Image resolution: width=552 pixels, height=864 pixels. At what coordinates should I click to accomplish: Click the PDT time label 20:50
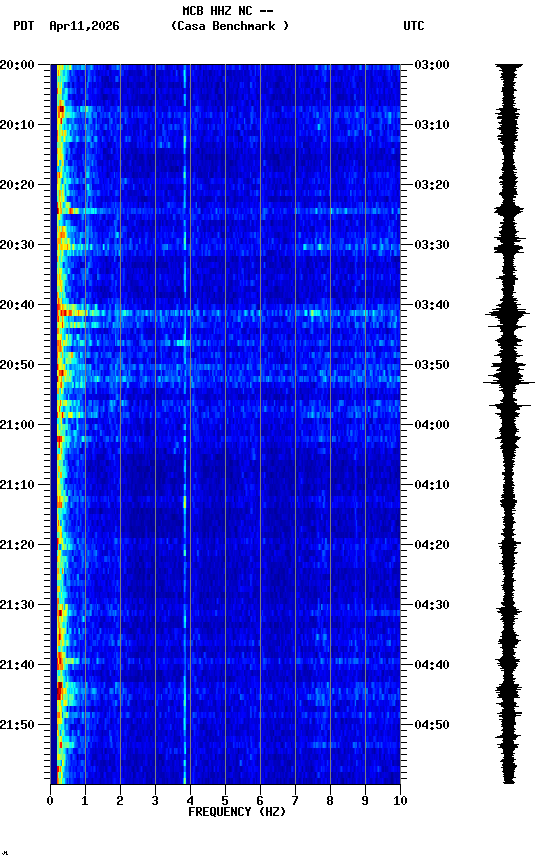pyautogui.click(x=17, y=365)
